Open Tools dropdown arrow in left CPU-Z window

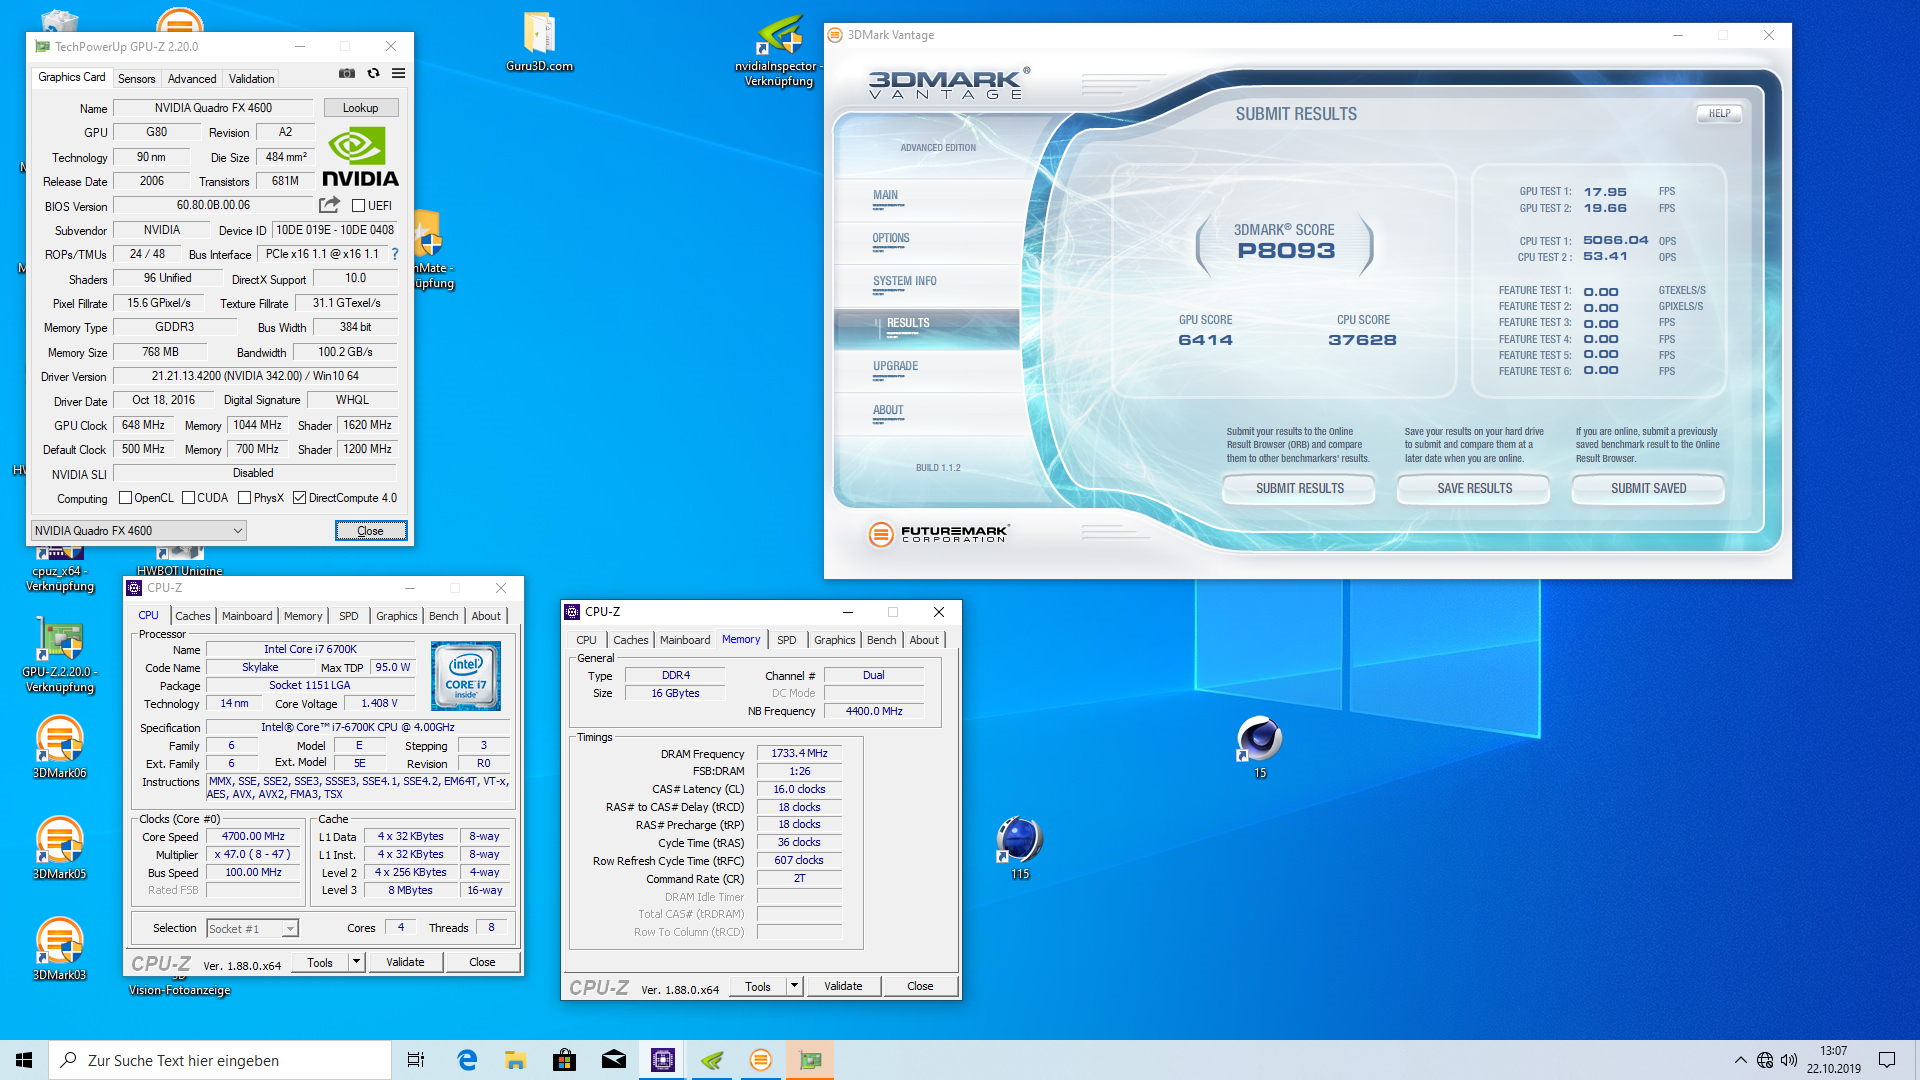(x=355, y=962)
